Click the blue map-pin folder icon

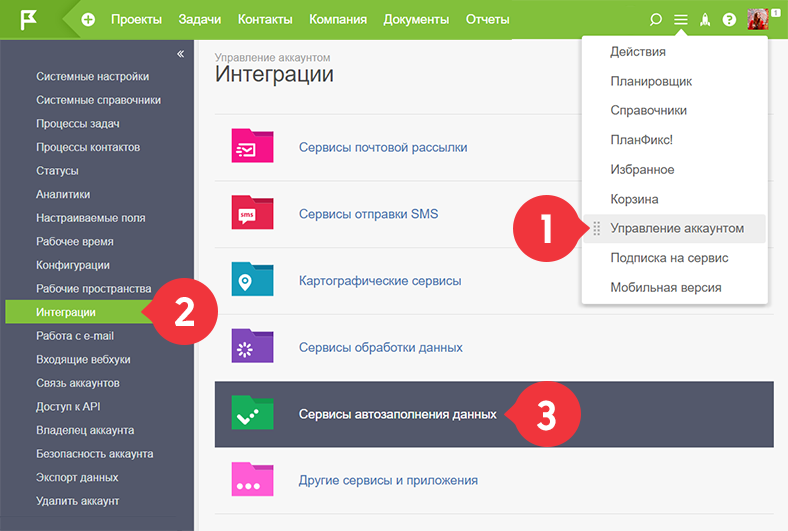pos(252,279)
